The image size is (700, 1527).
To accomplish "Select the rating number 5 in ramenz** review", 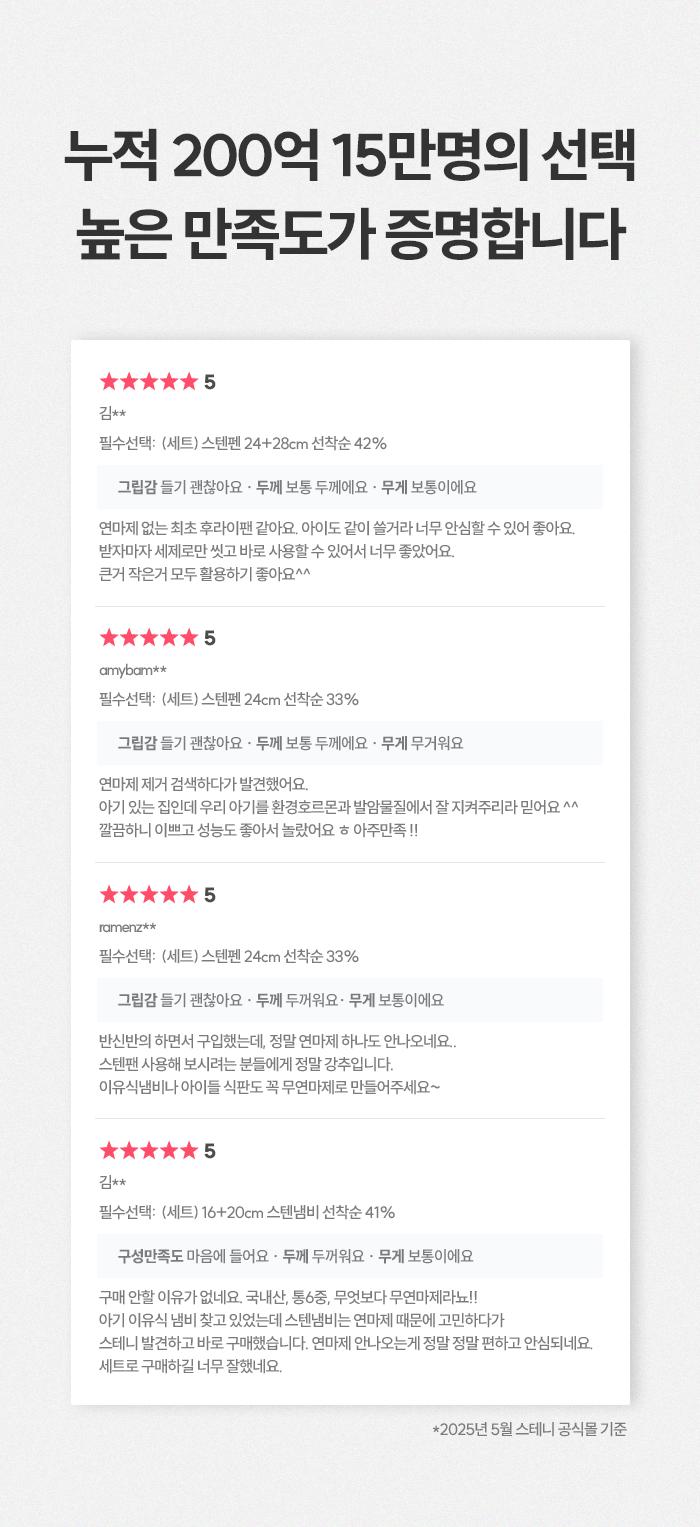I will click(x=210, y=895).
